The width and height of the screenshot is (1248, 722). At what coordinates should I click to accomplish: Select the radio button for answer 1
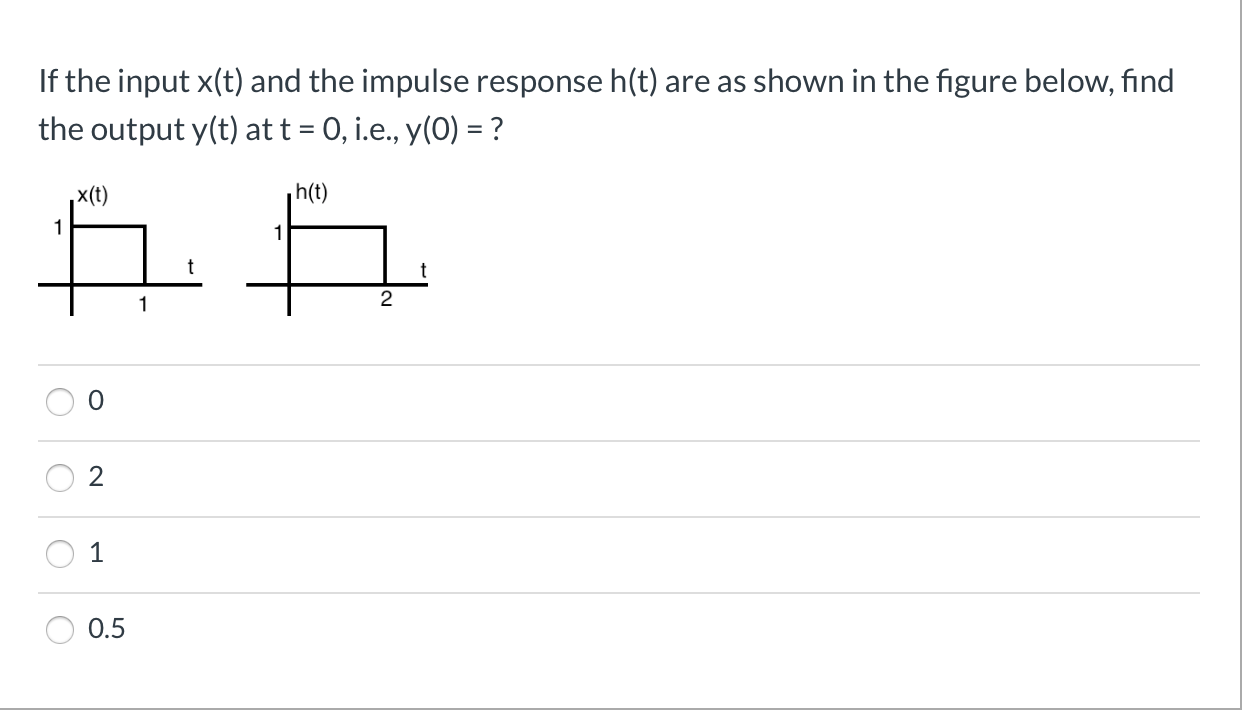(59, 553)
